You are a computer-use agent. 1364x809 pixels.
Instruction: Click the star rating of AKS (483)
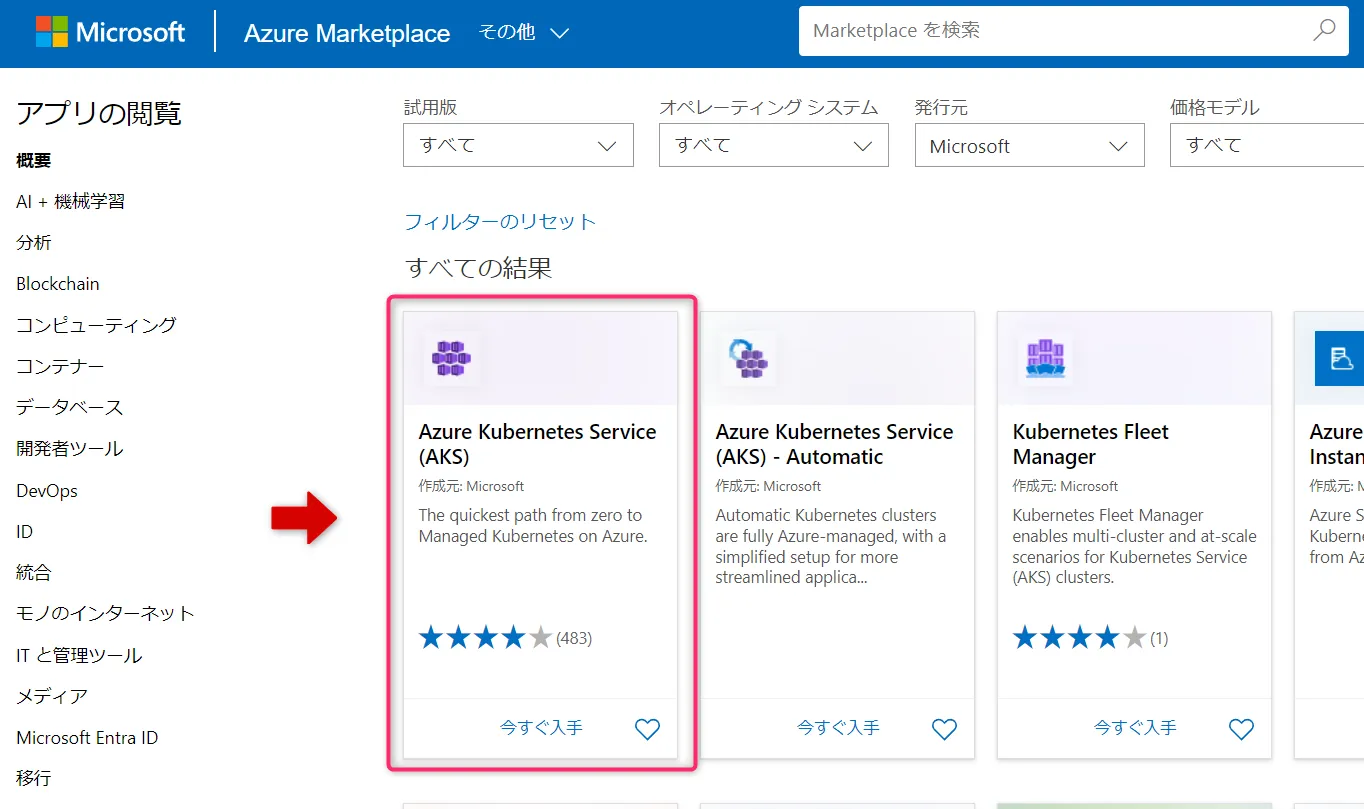coord(485,637)
